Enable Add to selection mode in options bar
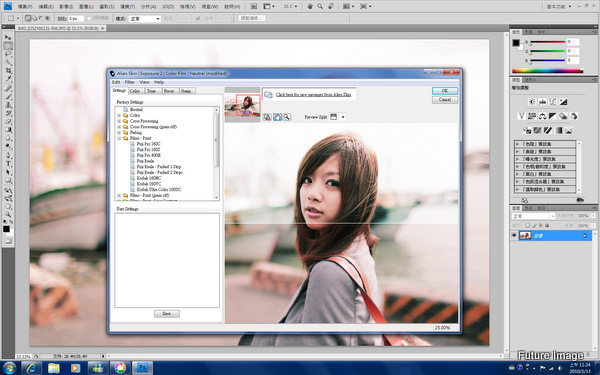600x375 pixels. pyautogui.click(x=34, y=18)
